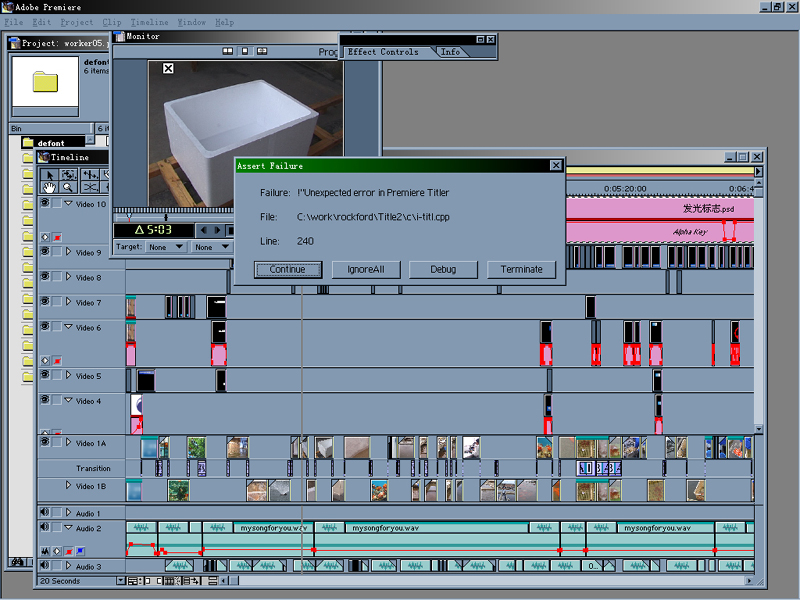800x600 pixels.
Task: Switch Monitor to Trim Mode view
Action: coord(262,51)
